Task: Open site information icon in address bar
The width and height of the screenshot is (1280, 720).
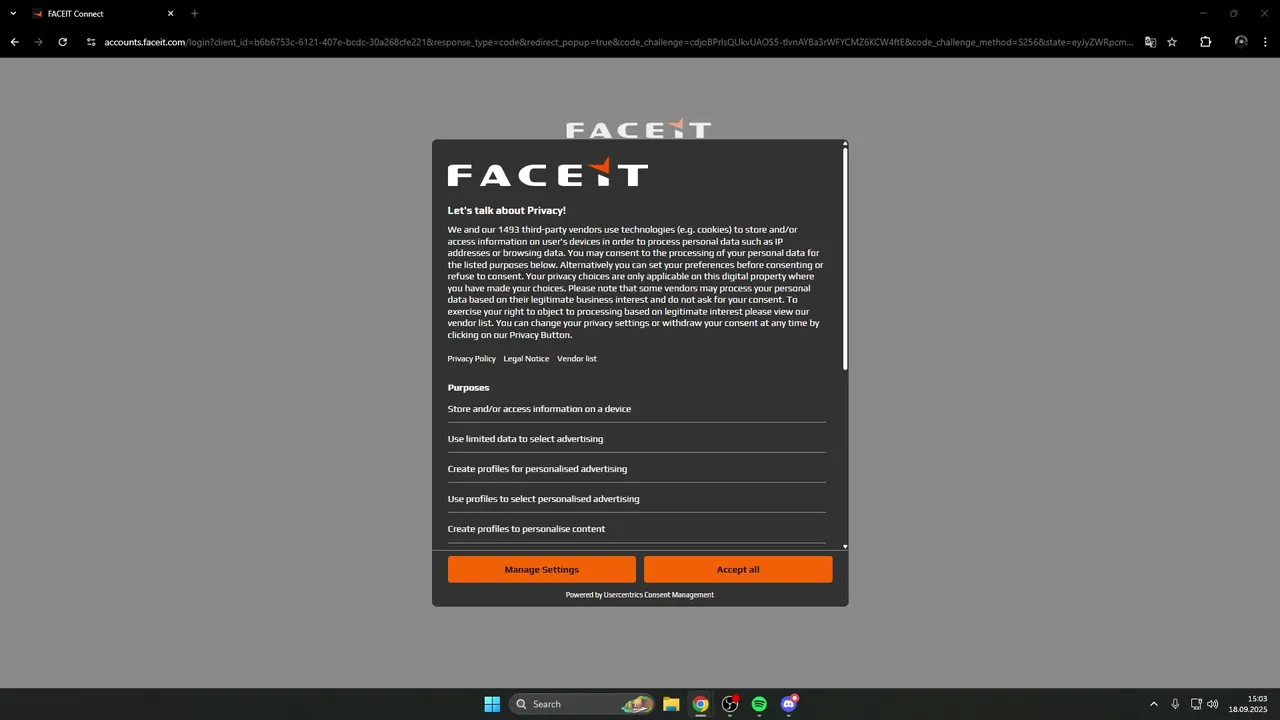Action: click(91, 42)
